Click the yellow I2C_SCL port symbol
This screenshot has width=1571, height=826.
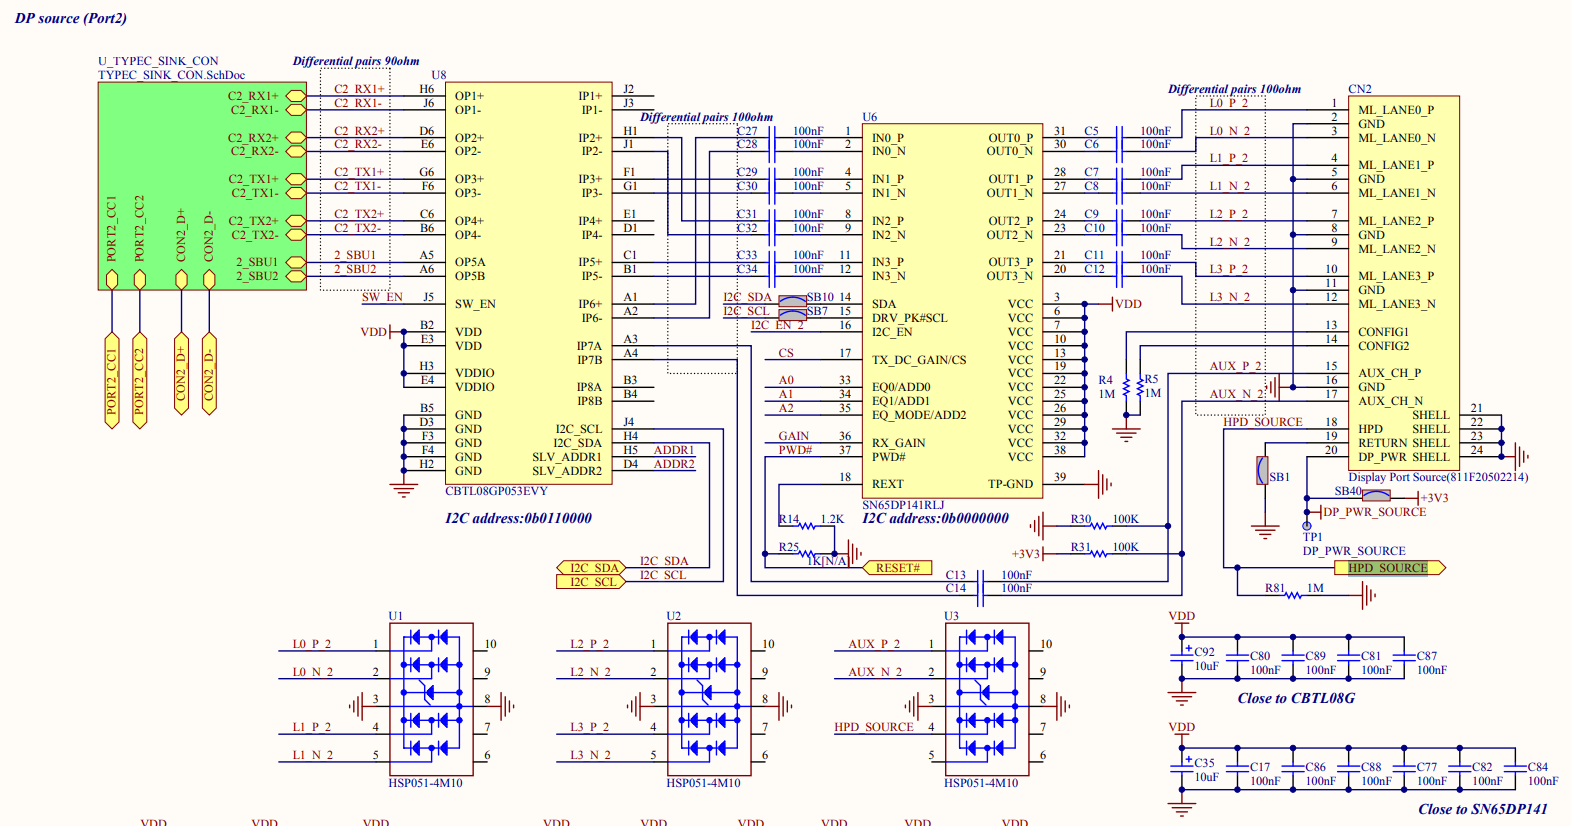coord(592,582)
